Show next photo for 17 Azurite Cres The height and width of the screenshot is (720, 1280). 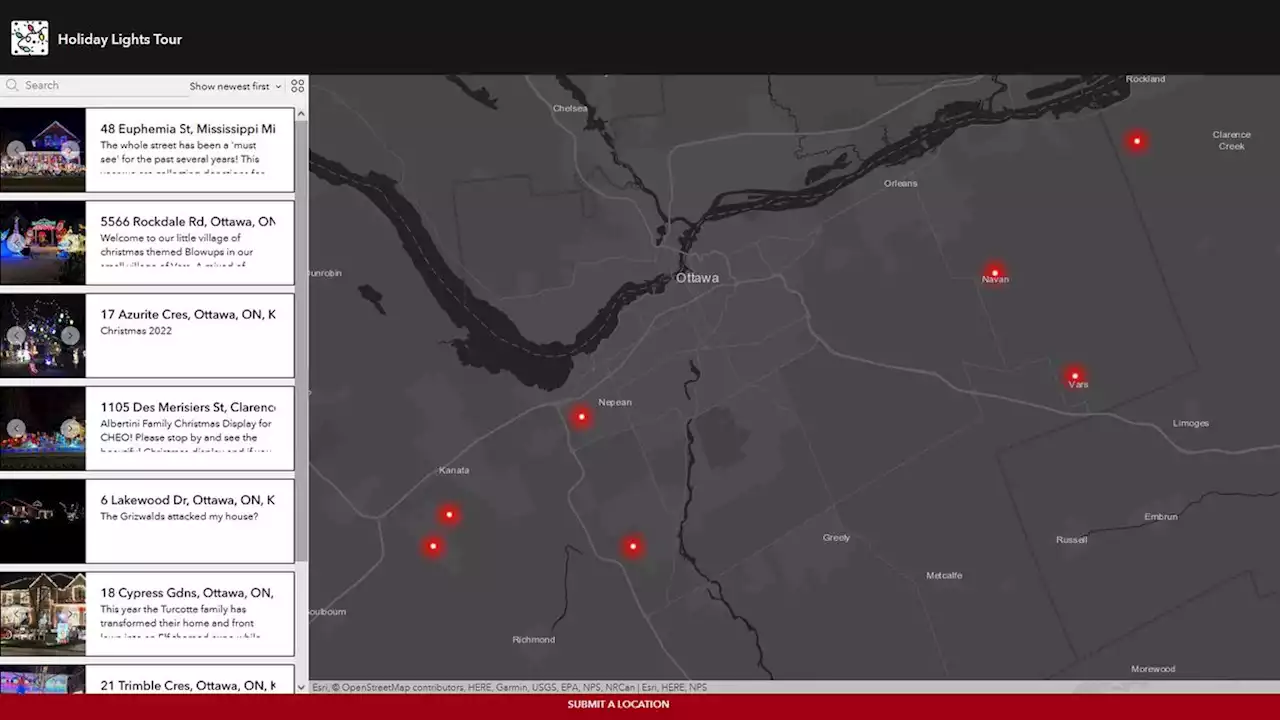pos(70,336)
